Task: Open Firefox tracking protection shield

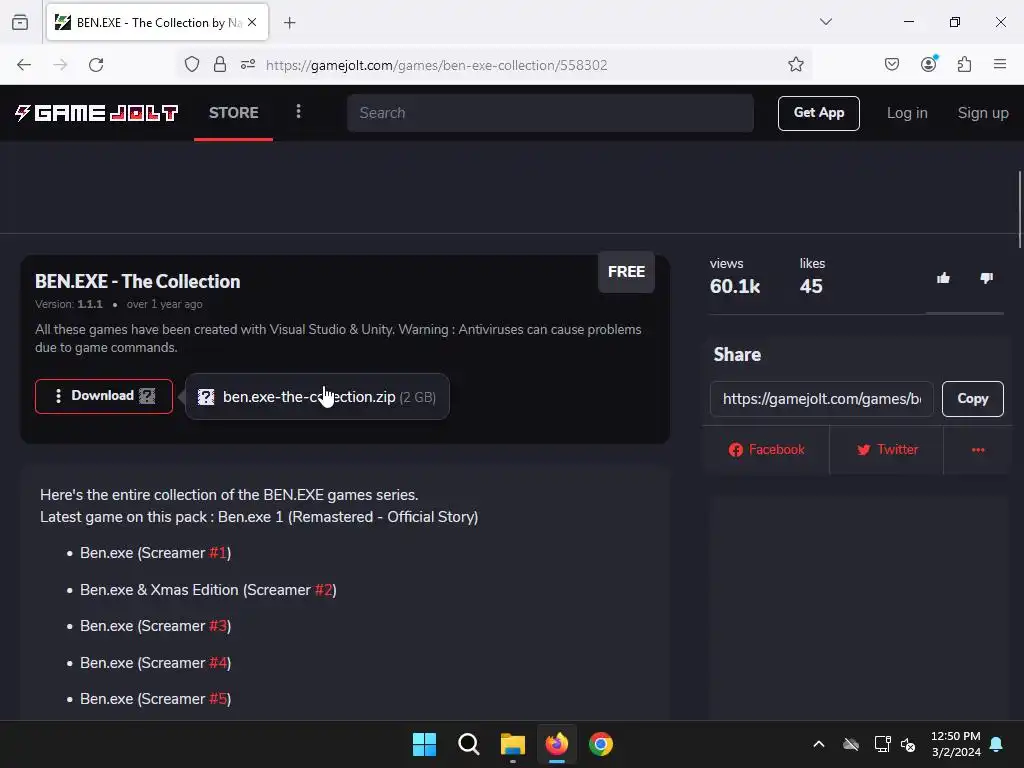Action: coord(191,65)
